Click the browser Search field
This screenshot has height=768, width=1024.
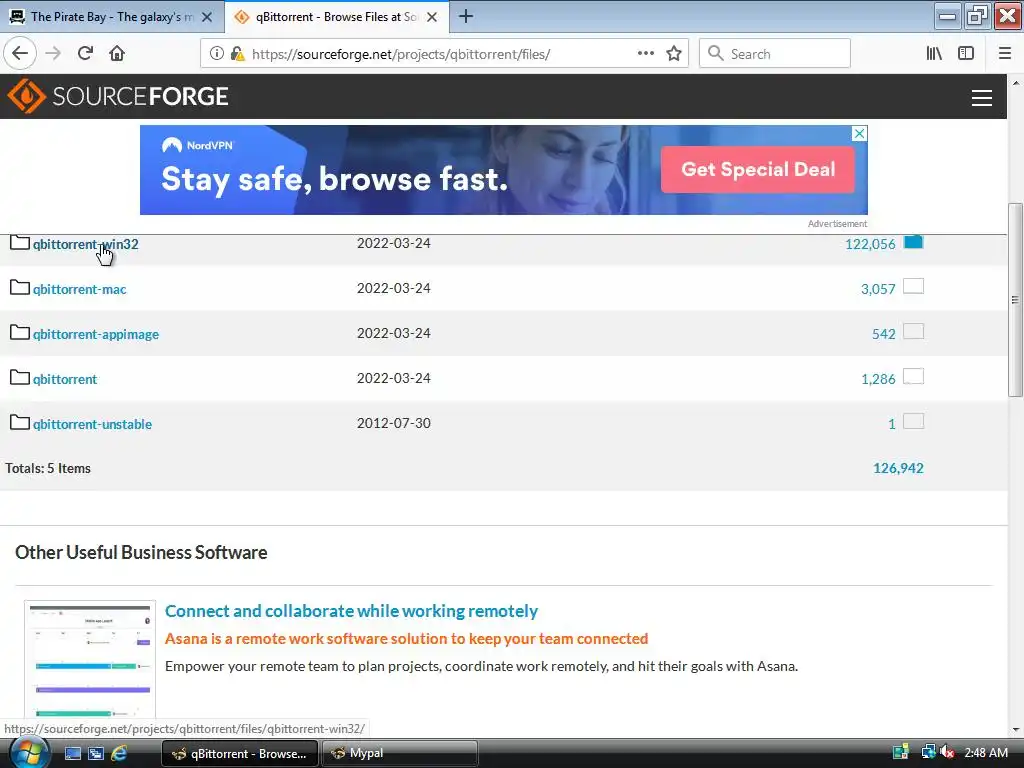(x=775, y=54)
